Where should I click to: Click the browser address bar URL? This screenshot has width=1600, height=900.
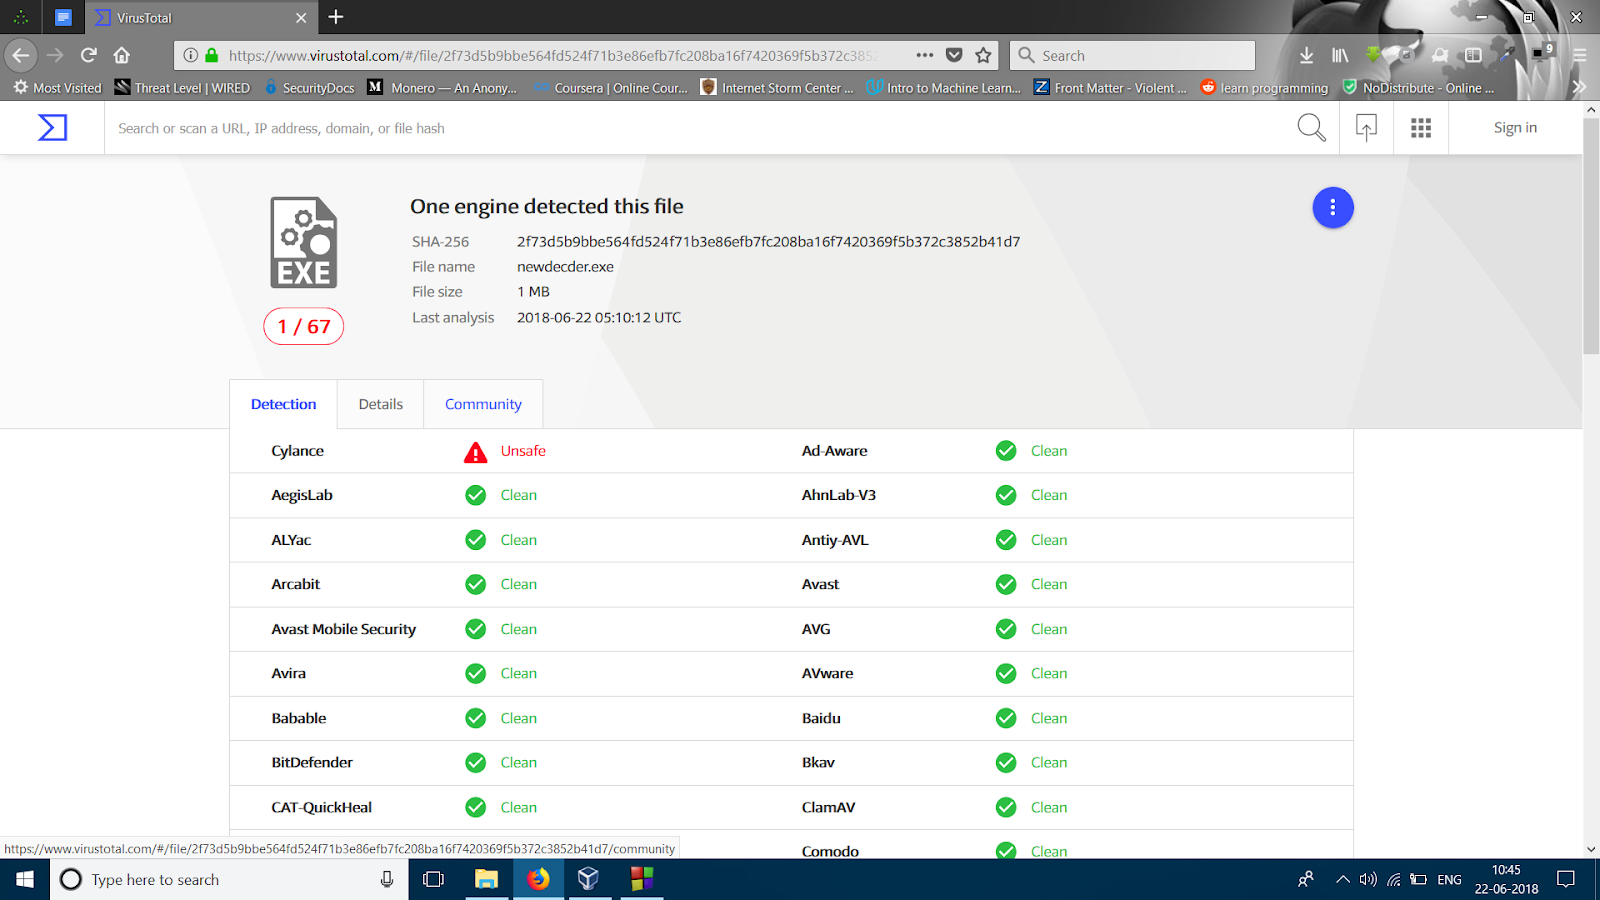click(x=553, y=56)
